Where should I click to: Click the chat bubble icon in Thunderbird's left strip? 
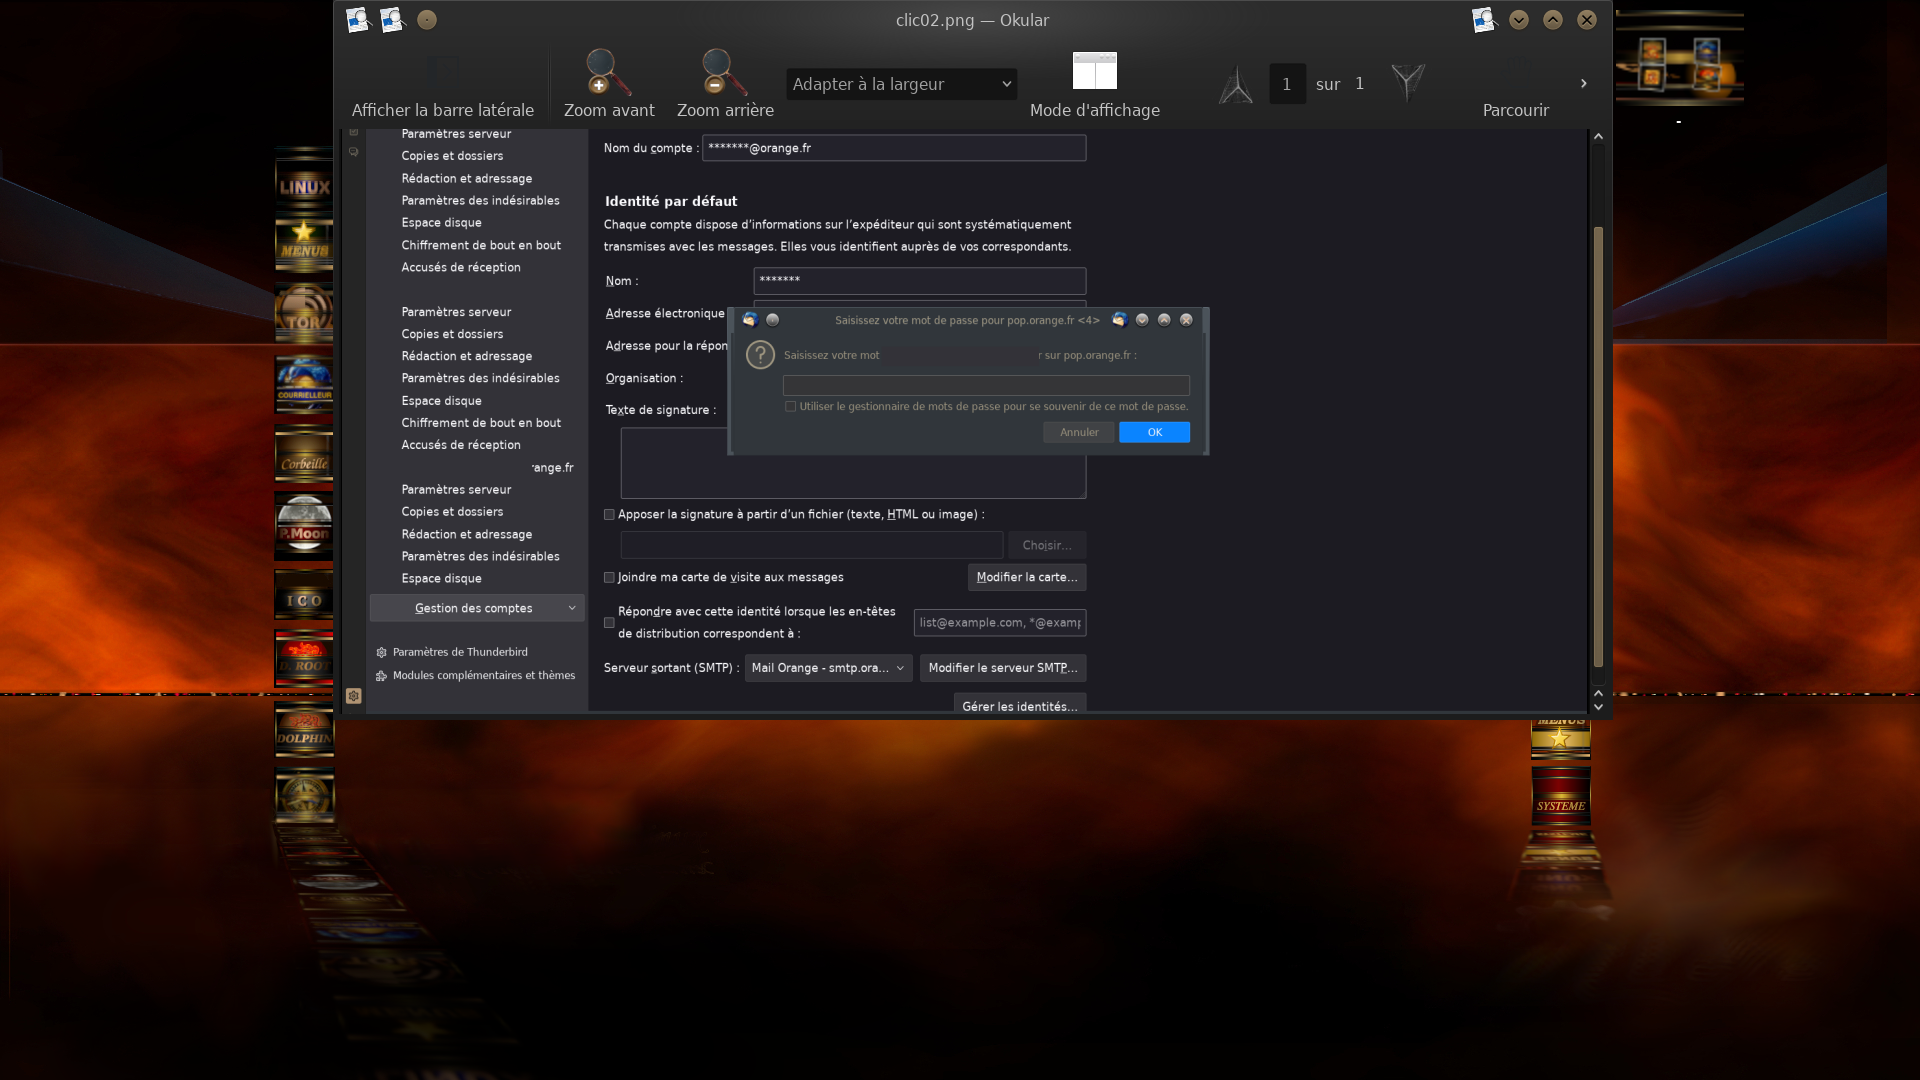point(354,152)
